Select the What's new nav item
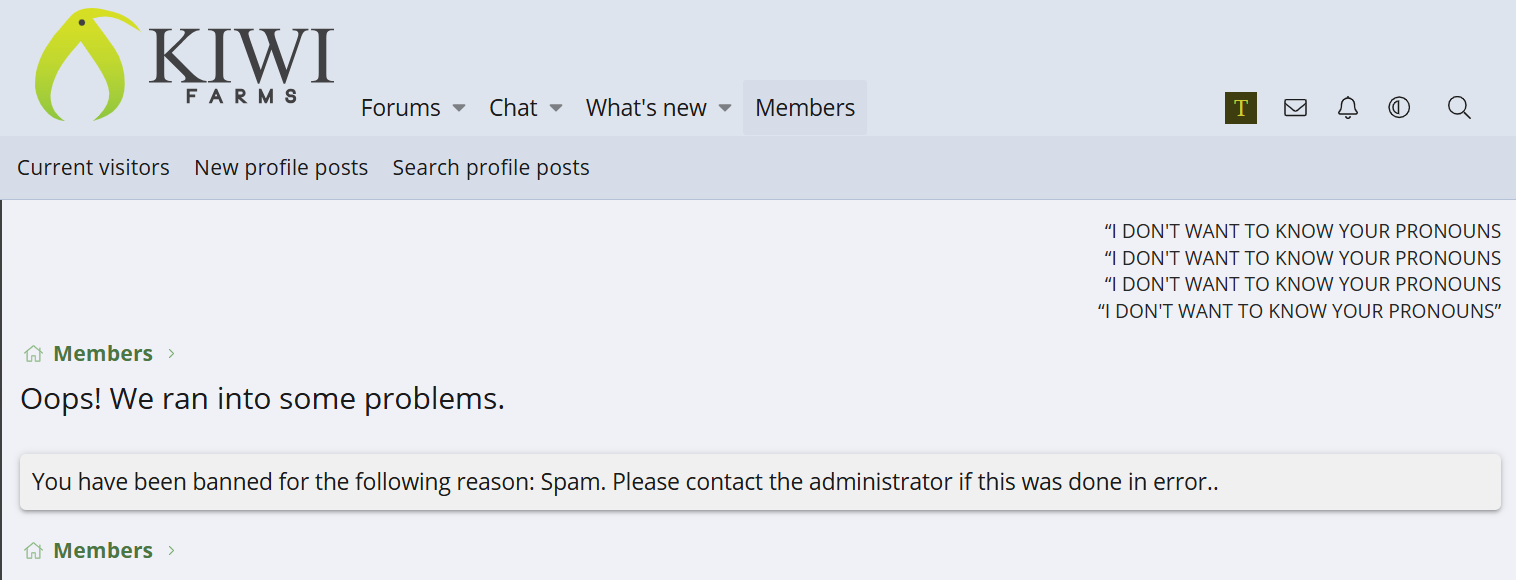 646,108
